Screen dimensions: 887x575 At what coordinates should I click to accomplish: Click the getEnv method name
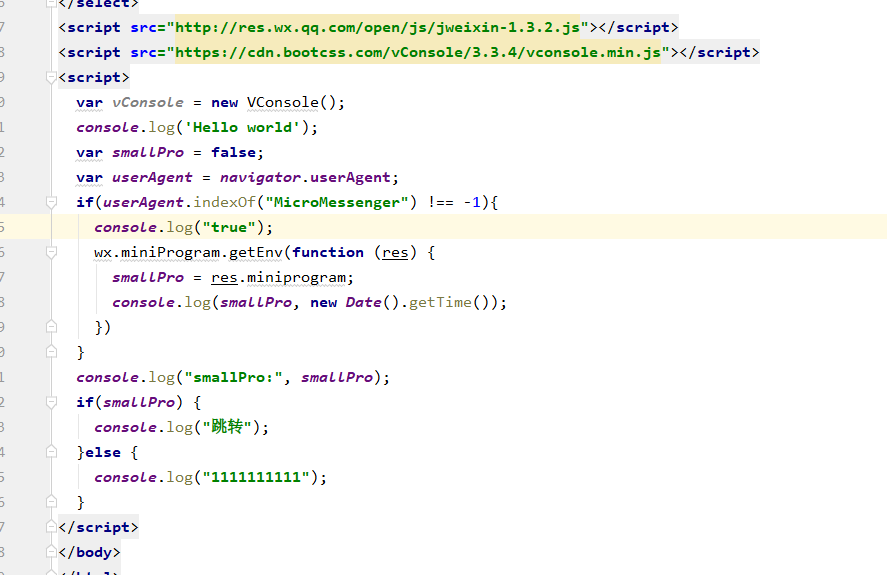(256, 252)
